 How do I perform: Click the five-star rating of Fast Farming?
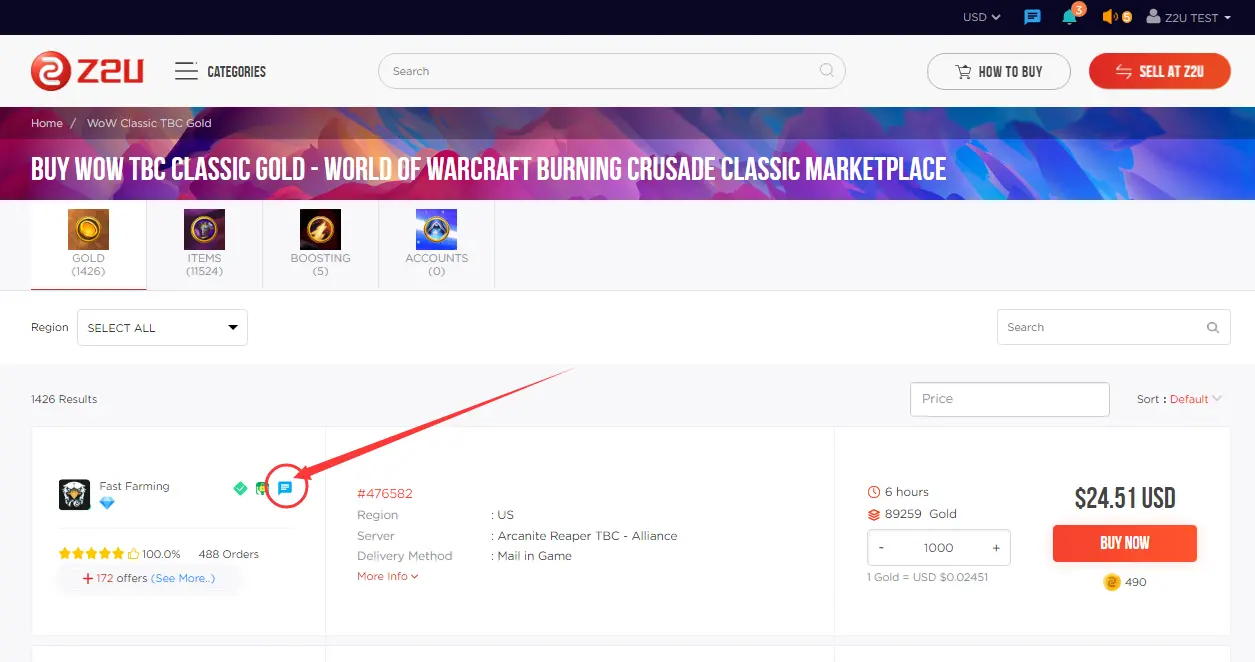tap(93, 554)
